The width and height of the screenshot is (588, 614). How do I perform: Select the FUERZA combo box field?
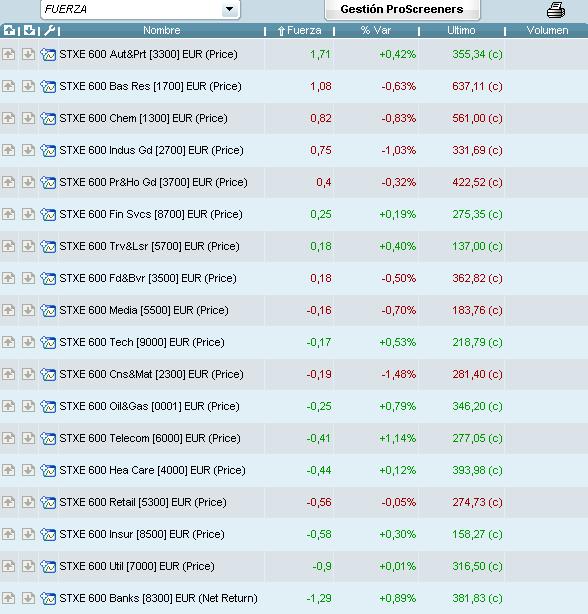pyautogui.click(x=140, y=9)
